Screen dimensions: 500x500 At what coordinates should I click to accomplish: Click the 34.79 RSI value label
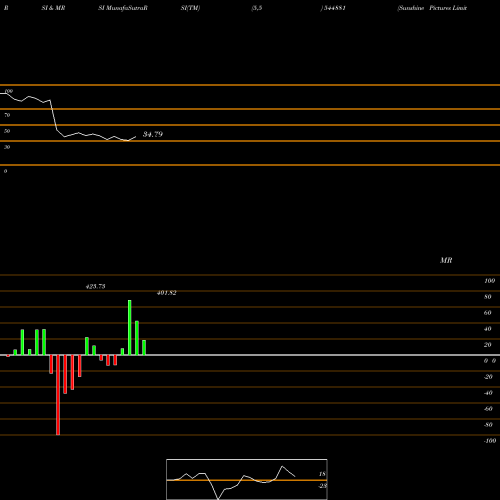(x=153, y=134)
